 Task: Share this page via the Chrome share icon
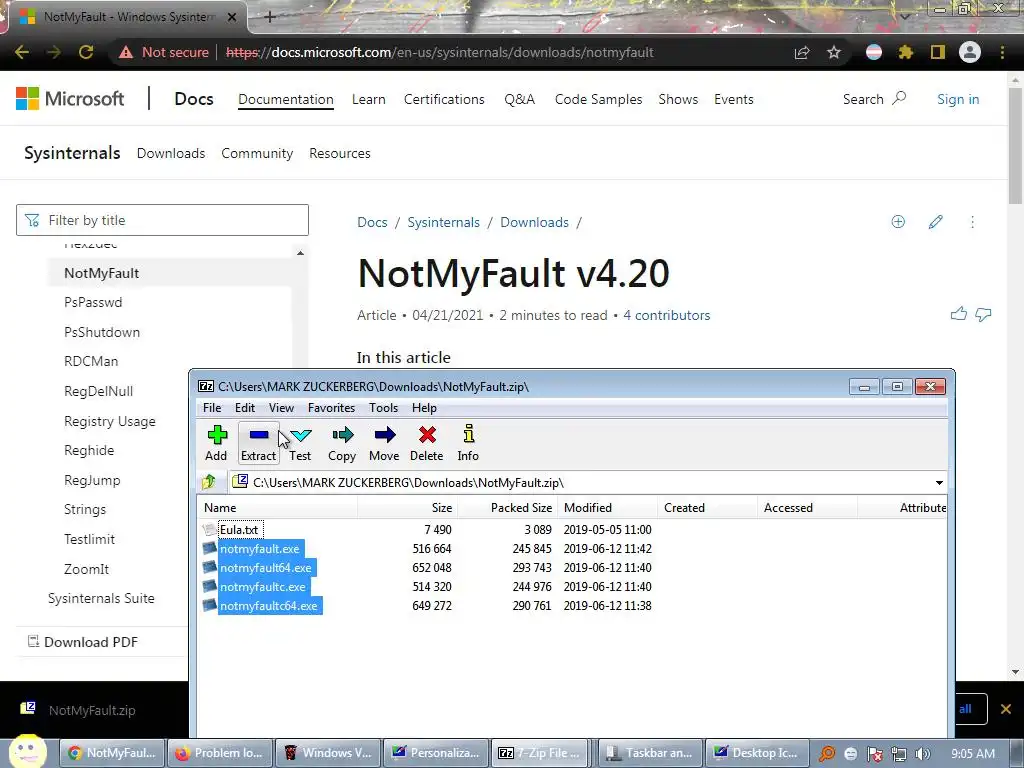pos(802,52)
